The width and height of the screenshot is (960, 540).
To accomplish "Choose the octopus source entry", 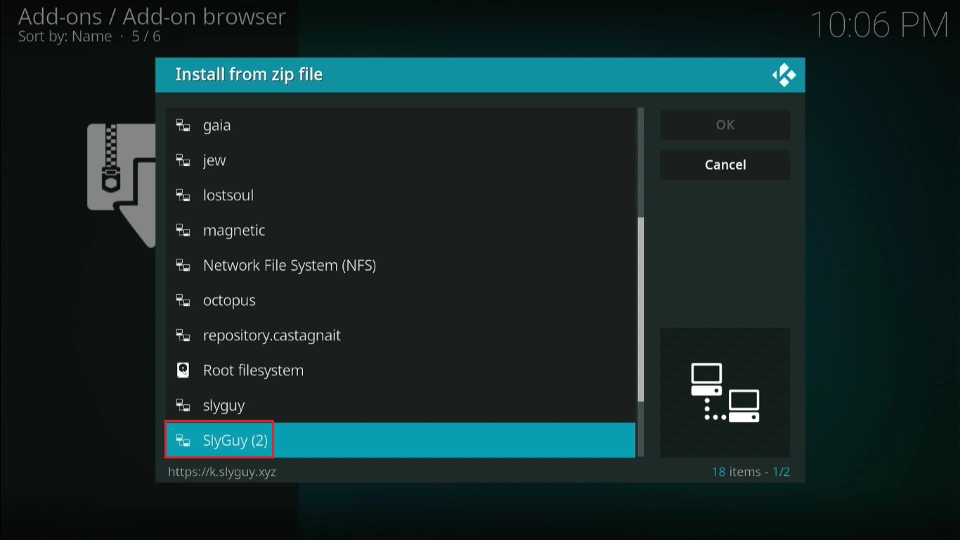I will (x=229, y=301).
